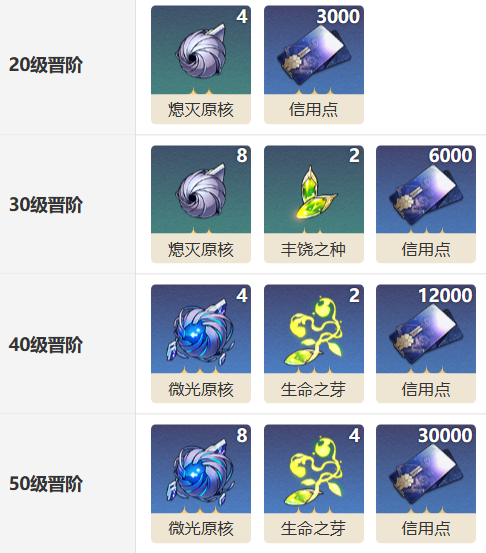Click 信用点 card showing 6000
Viewport: 486px width, 553px height.
(x=426, y=204)
